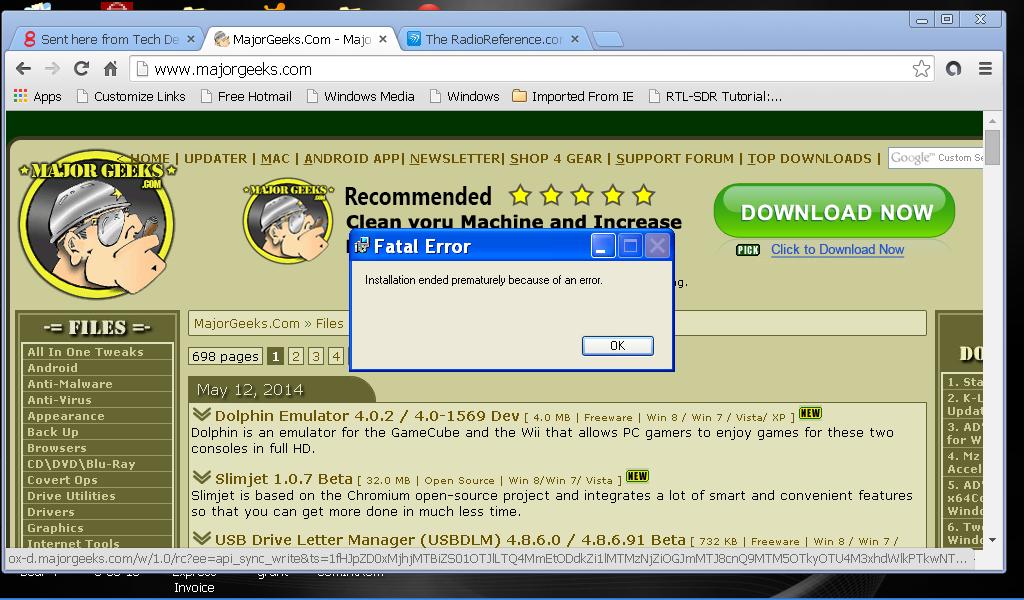Close the Sent here from Tech tab
1024x600 pixels.
(191, 39)
